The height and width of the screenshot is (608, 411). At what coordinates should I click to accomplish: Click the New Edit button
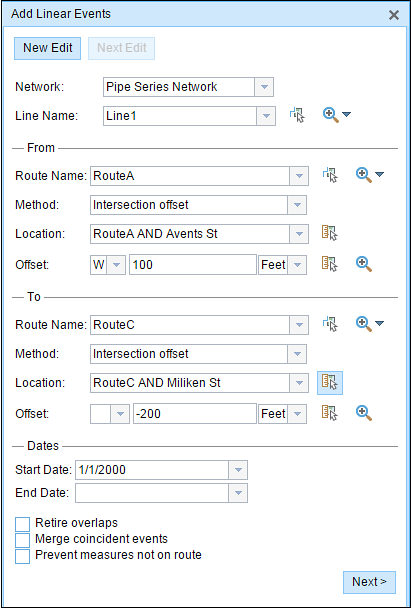click(x=47, y=48)
